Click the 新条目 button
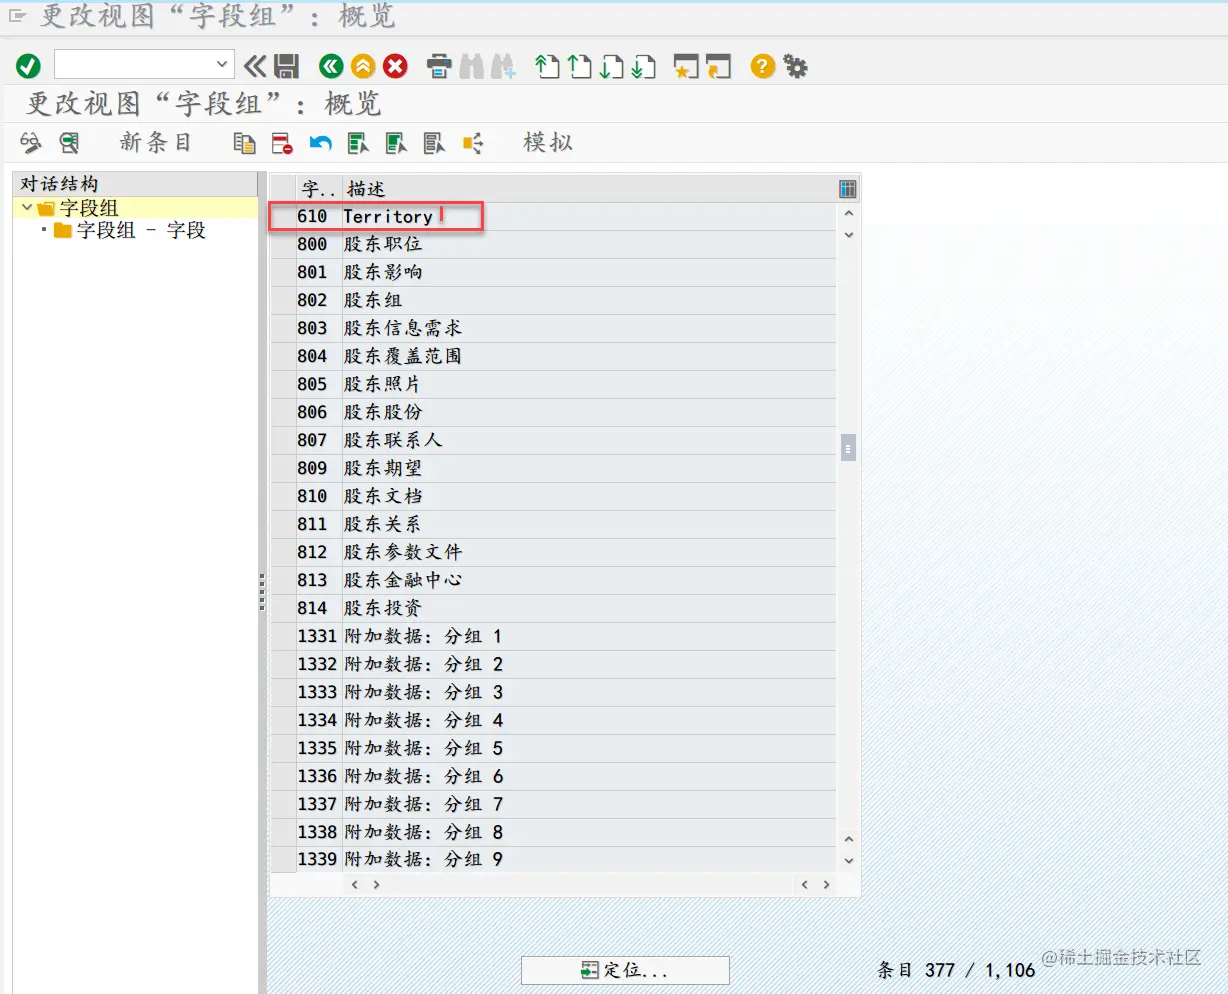Viewport: 1228px width, 994px height. pos(155,143)
